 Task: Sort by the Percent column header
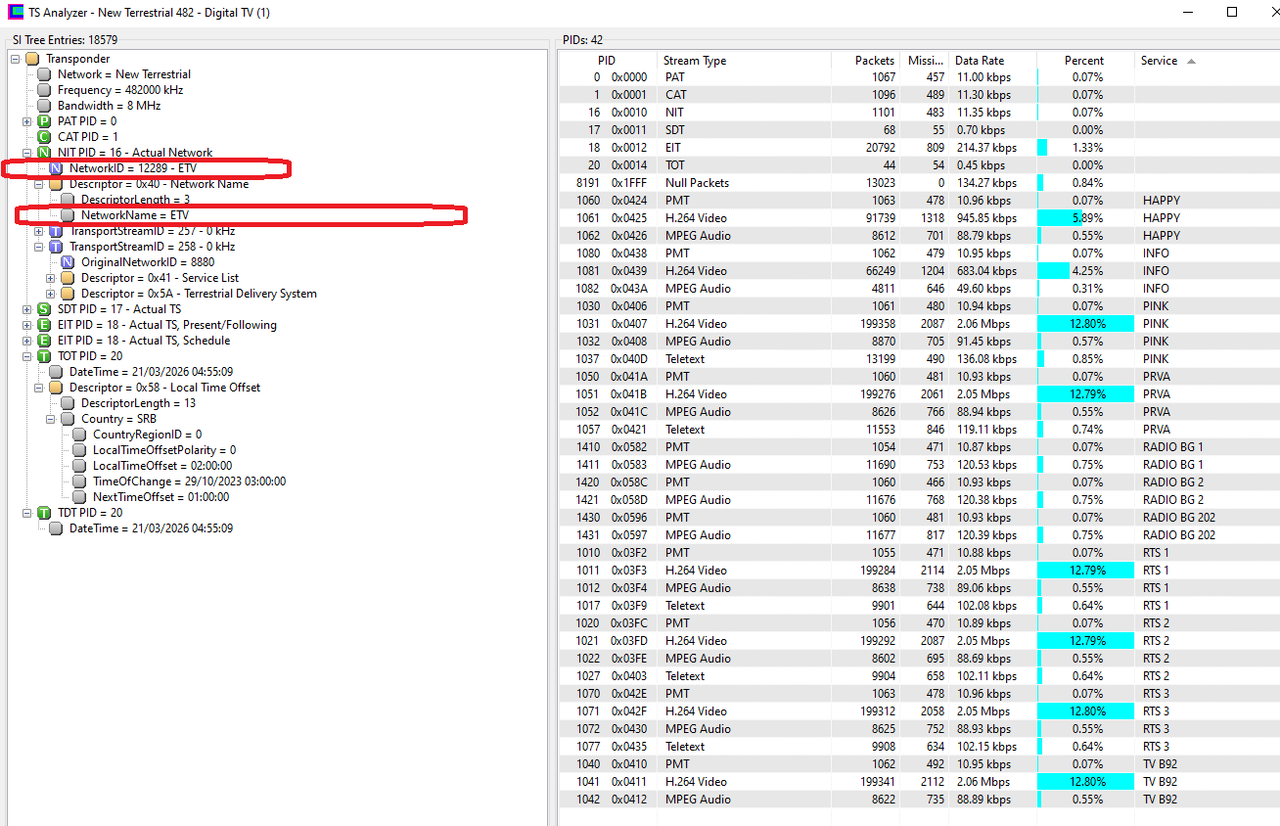click(1085, 61)
